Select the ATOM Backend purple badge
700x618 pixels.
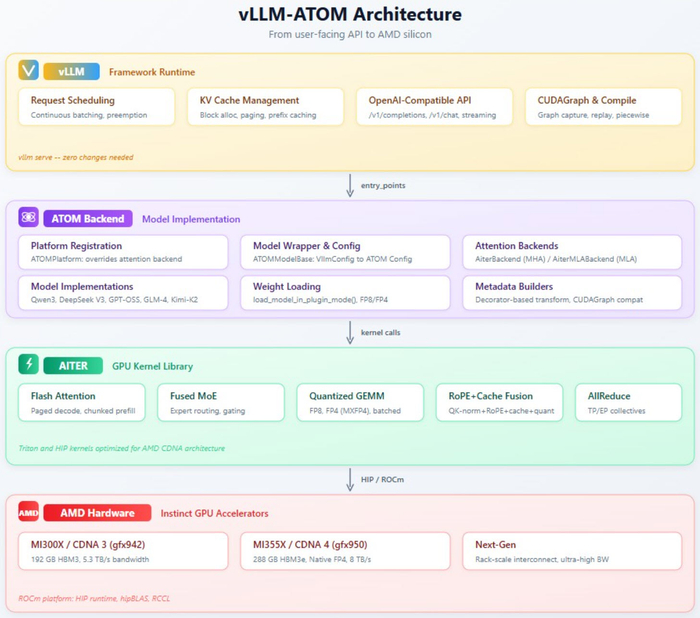[x=88, y=218]
